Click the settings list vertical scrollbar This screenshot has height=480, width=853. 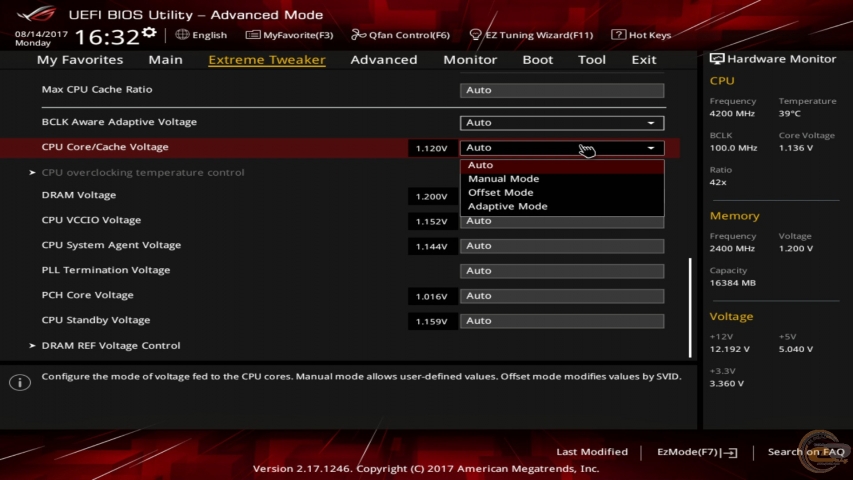pyautogui.click(x=690, y=307)
